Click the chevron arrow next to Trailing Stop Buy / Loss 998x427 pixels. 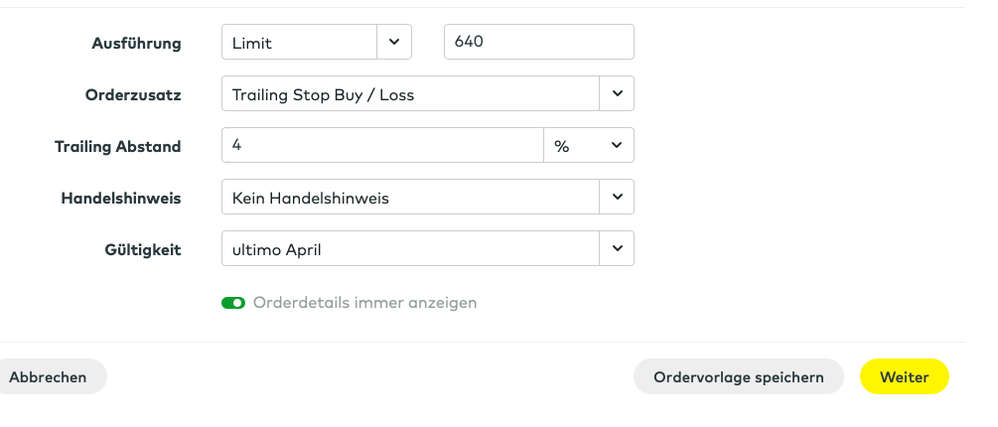pos(616,94)
